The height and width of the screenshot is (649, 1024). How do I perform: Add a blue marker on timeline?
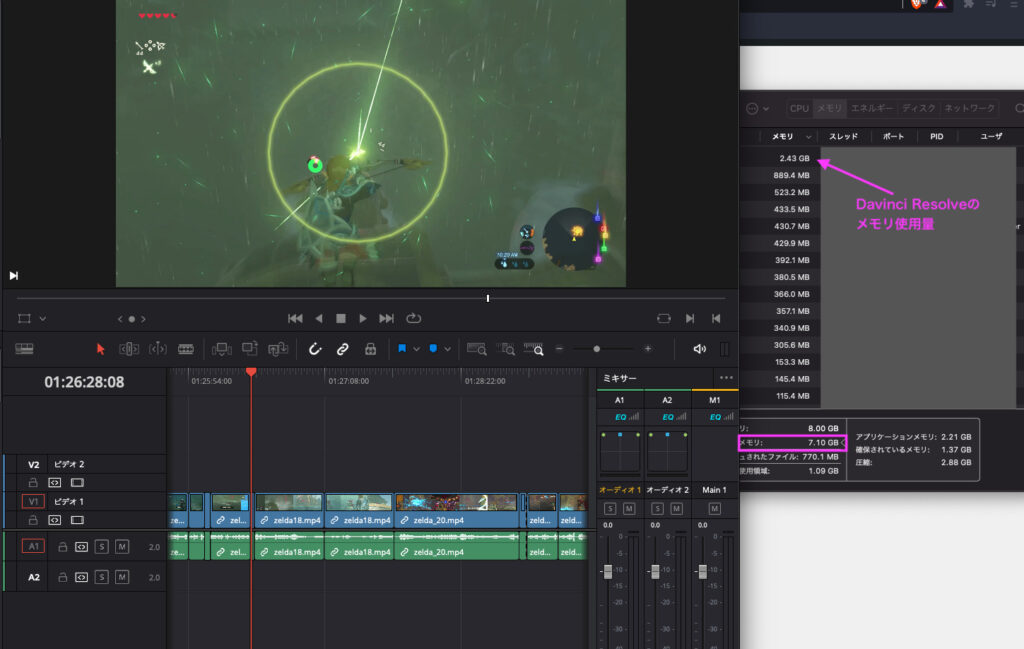coord(433,349)
